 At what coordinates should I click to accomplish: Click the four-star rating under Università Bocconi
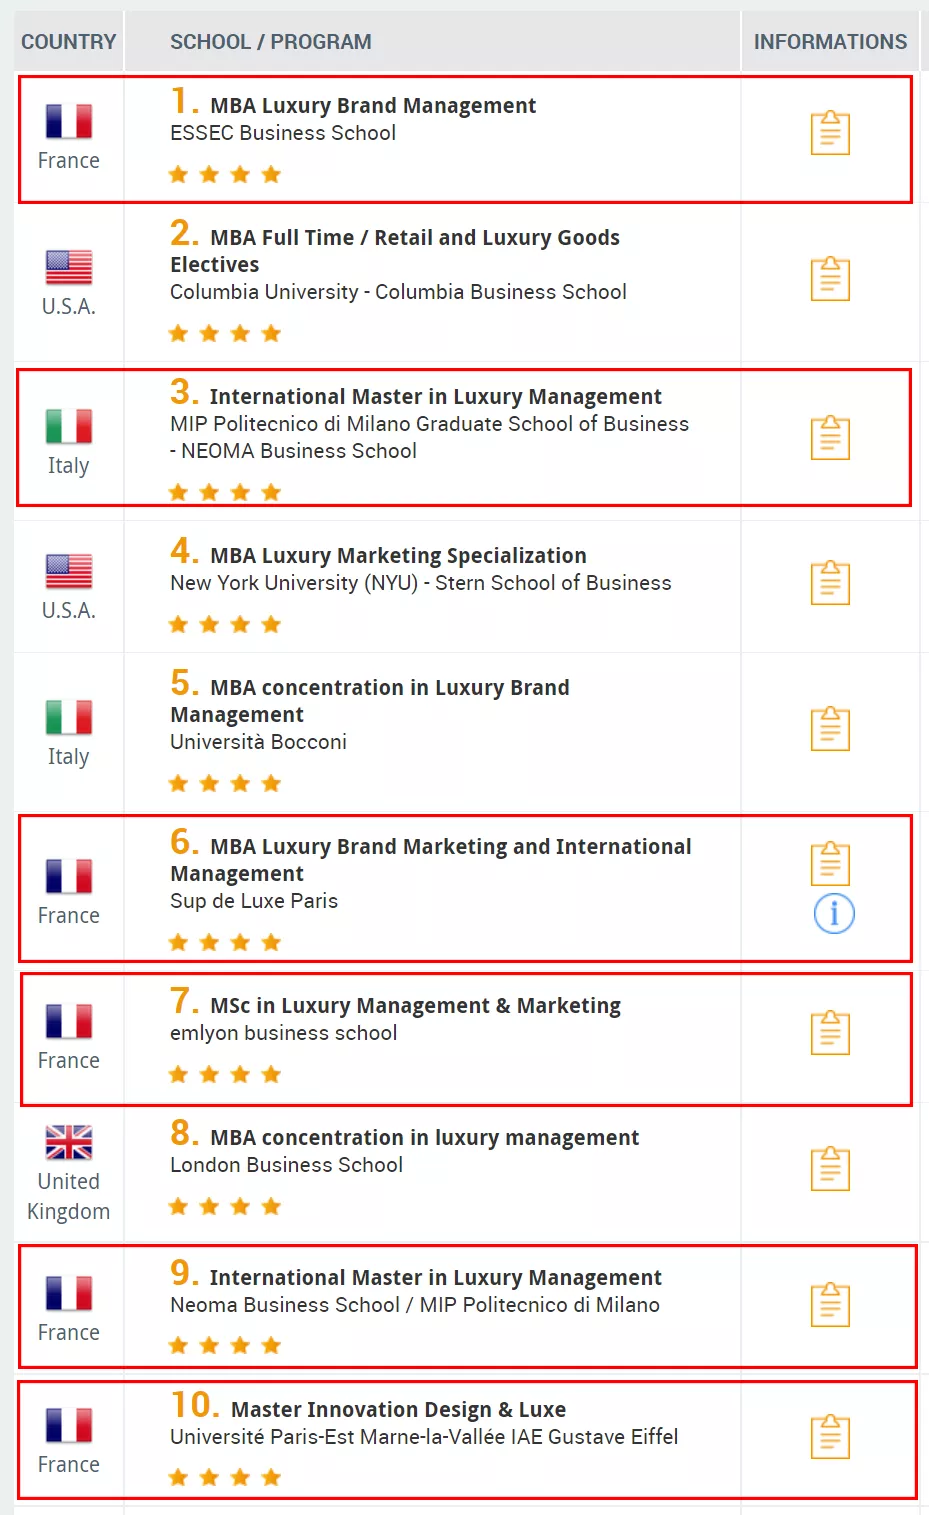[x=225, y=784]
